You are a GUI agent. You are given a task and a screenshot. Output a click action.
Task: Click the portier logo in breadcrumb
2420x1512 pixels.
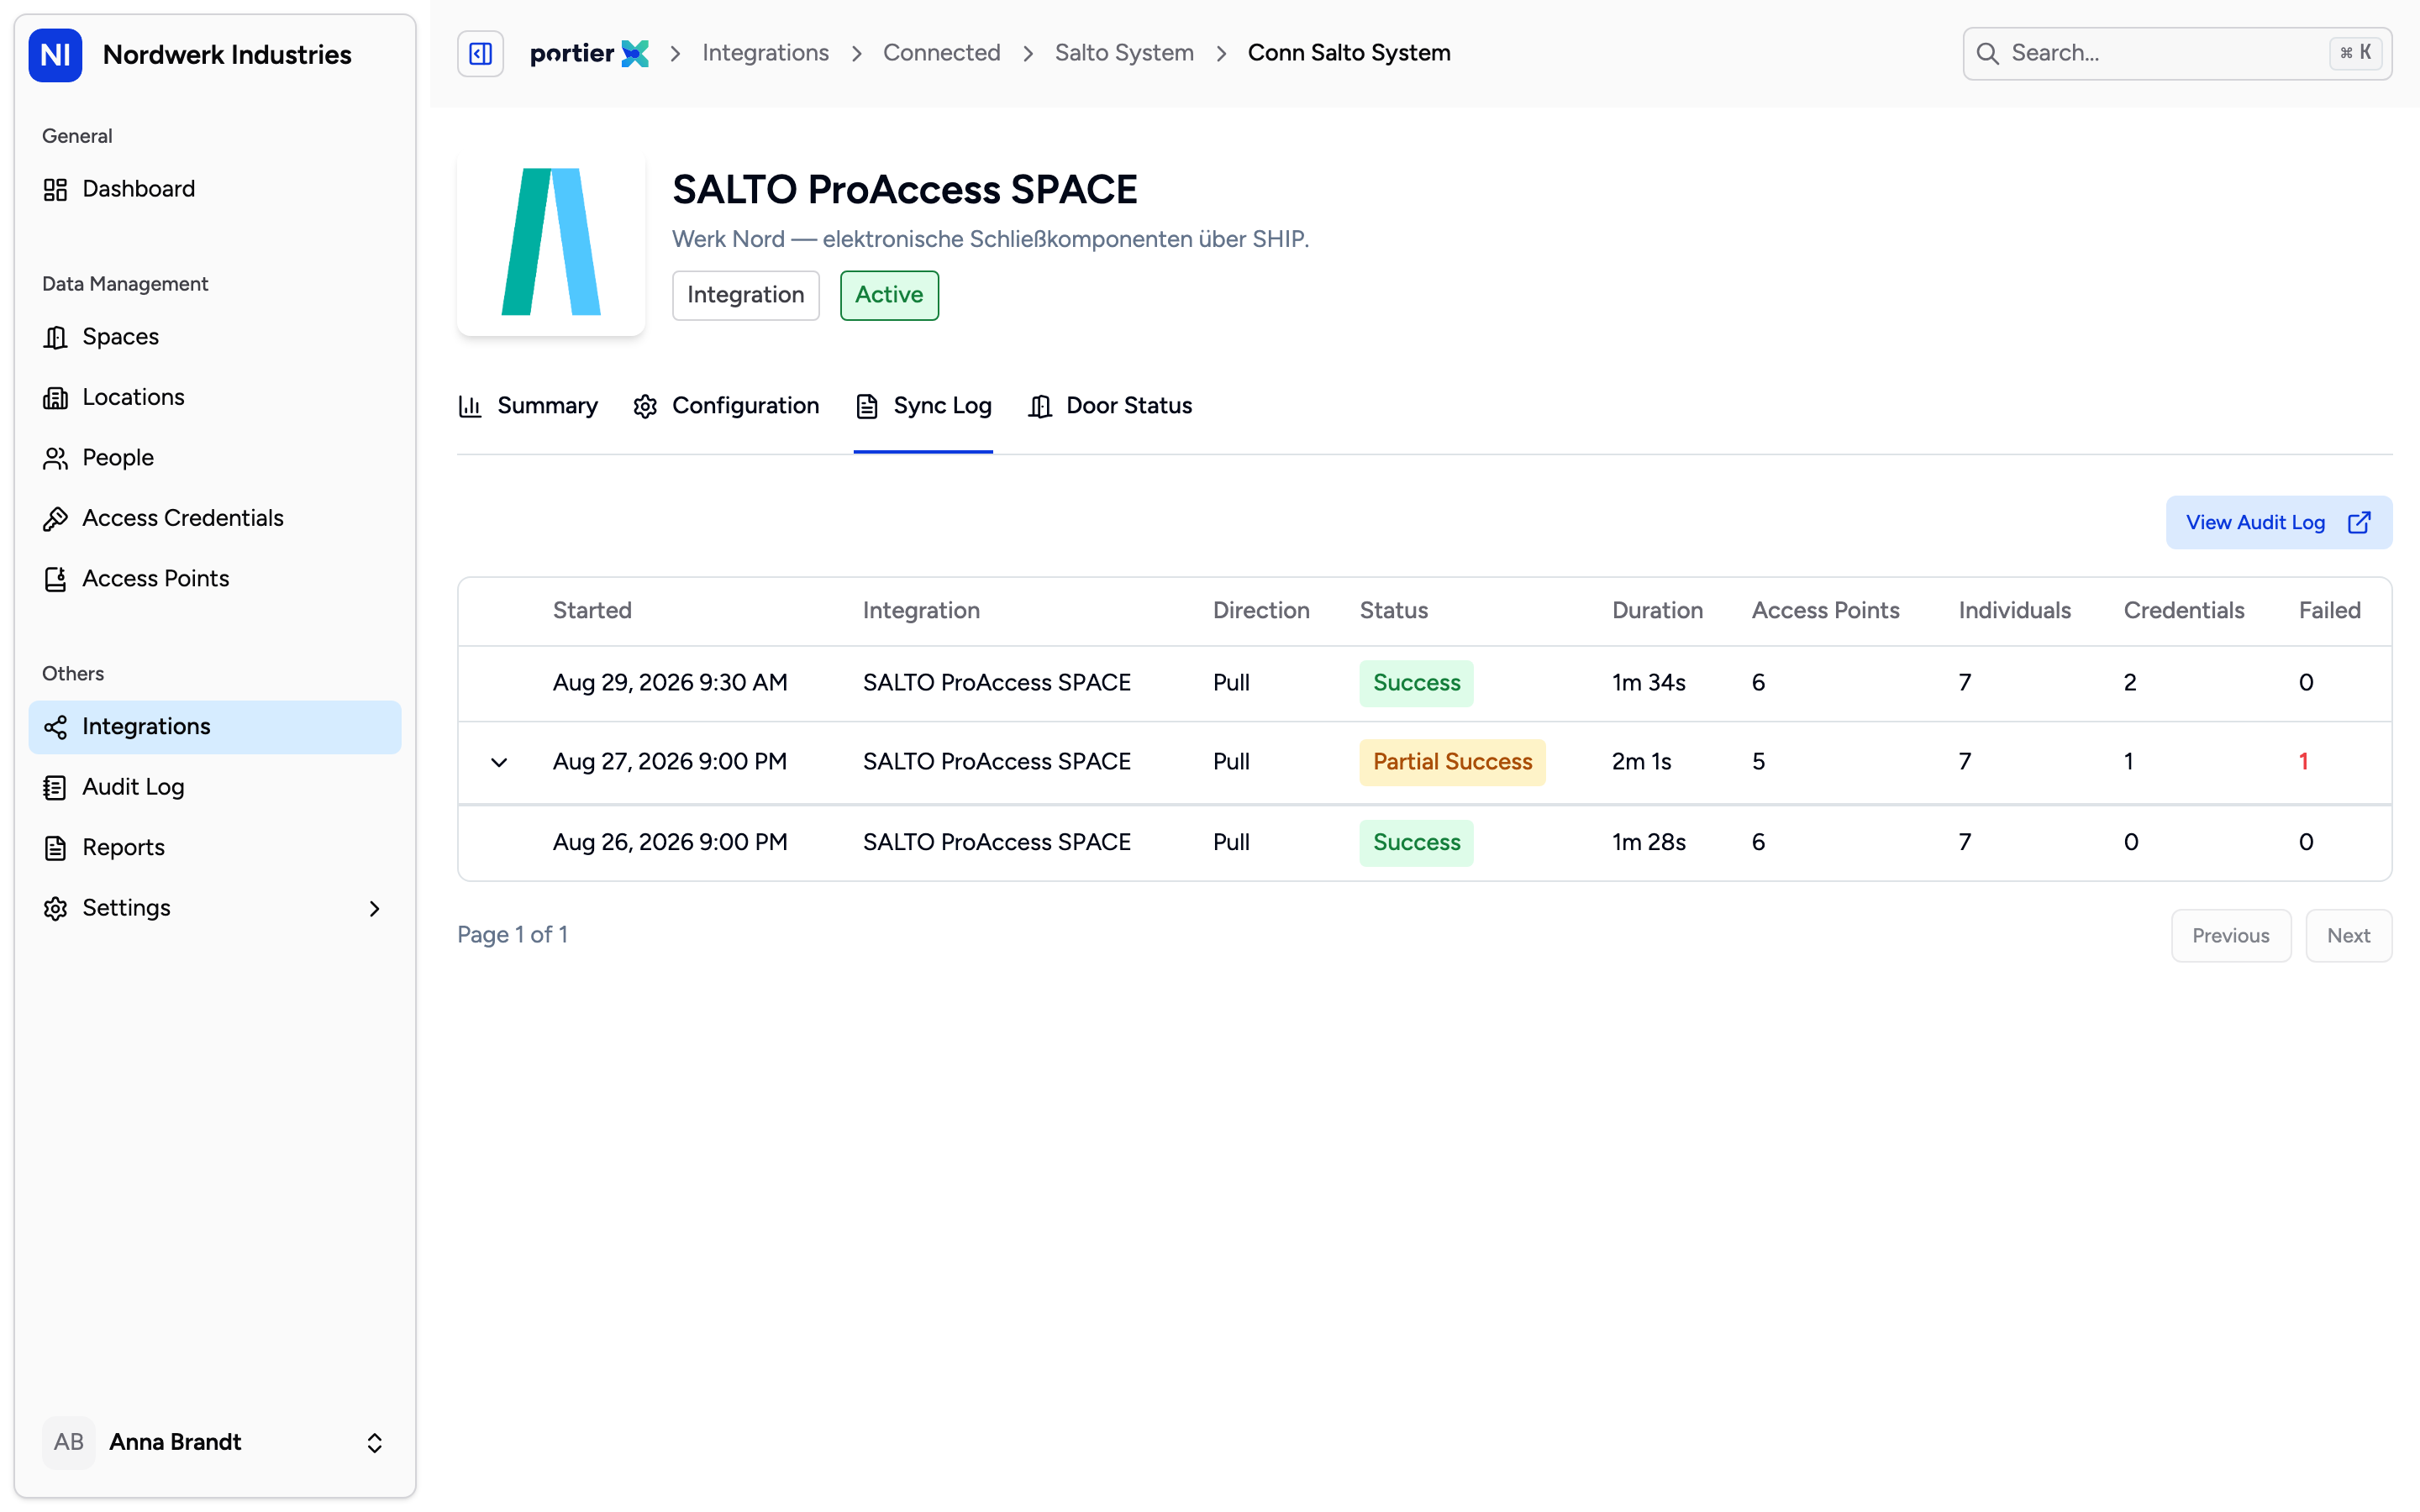click(x=589, y=53)
